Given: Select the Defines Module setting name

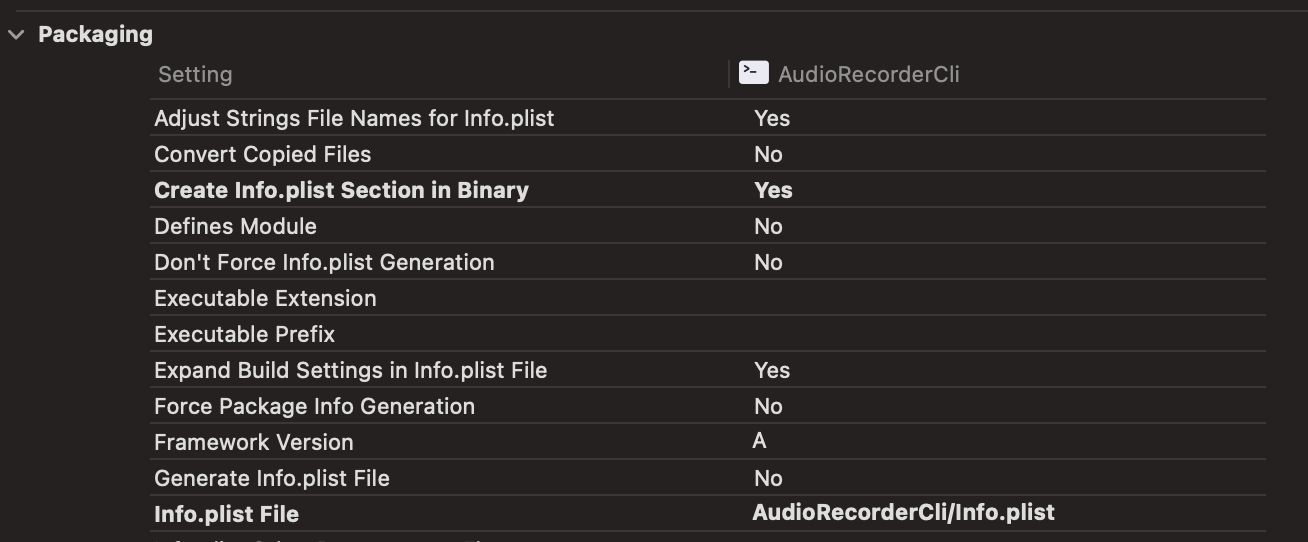Looking at the screenshot, I should coord(235,226).
